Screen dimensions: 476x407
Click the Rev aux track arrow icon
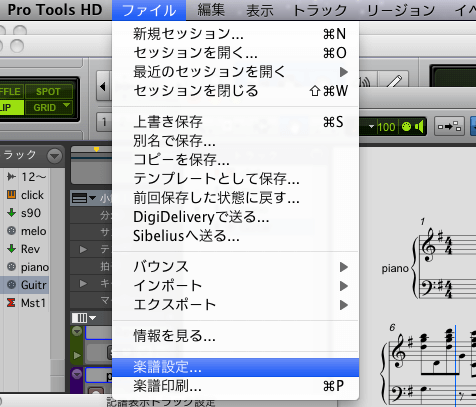tap(11, 249)
